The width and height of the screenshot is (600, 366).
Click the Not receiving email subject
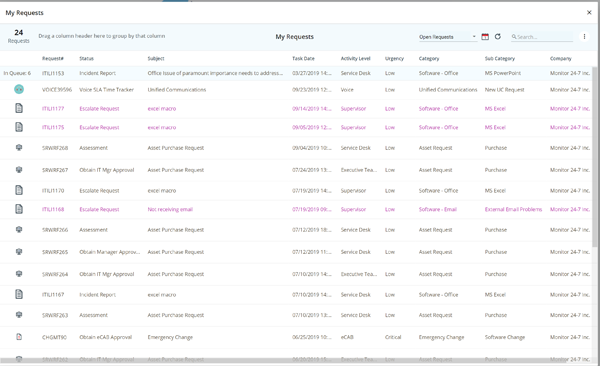(170, 209)
